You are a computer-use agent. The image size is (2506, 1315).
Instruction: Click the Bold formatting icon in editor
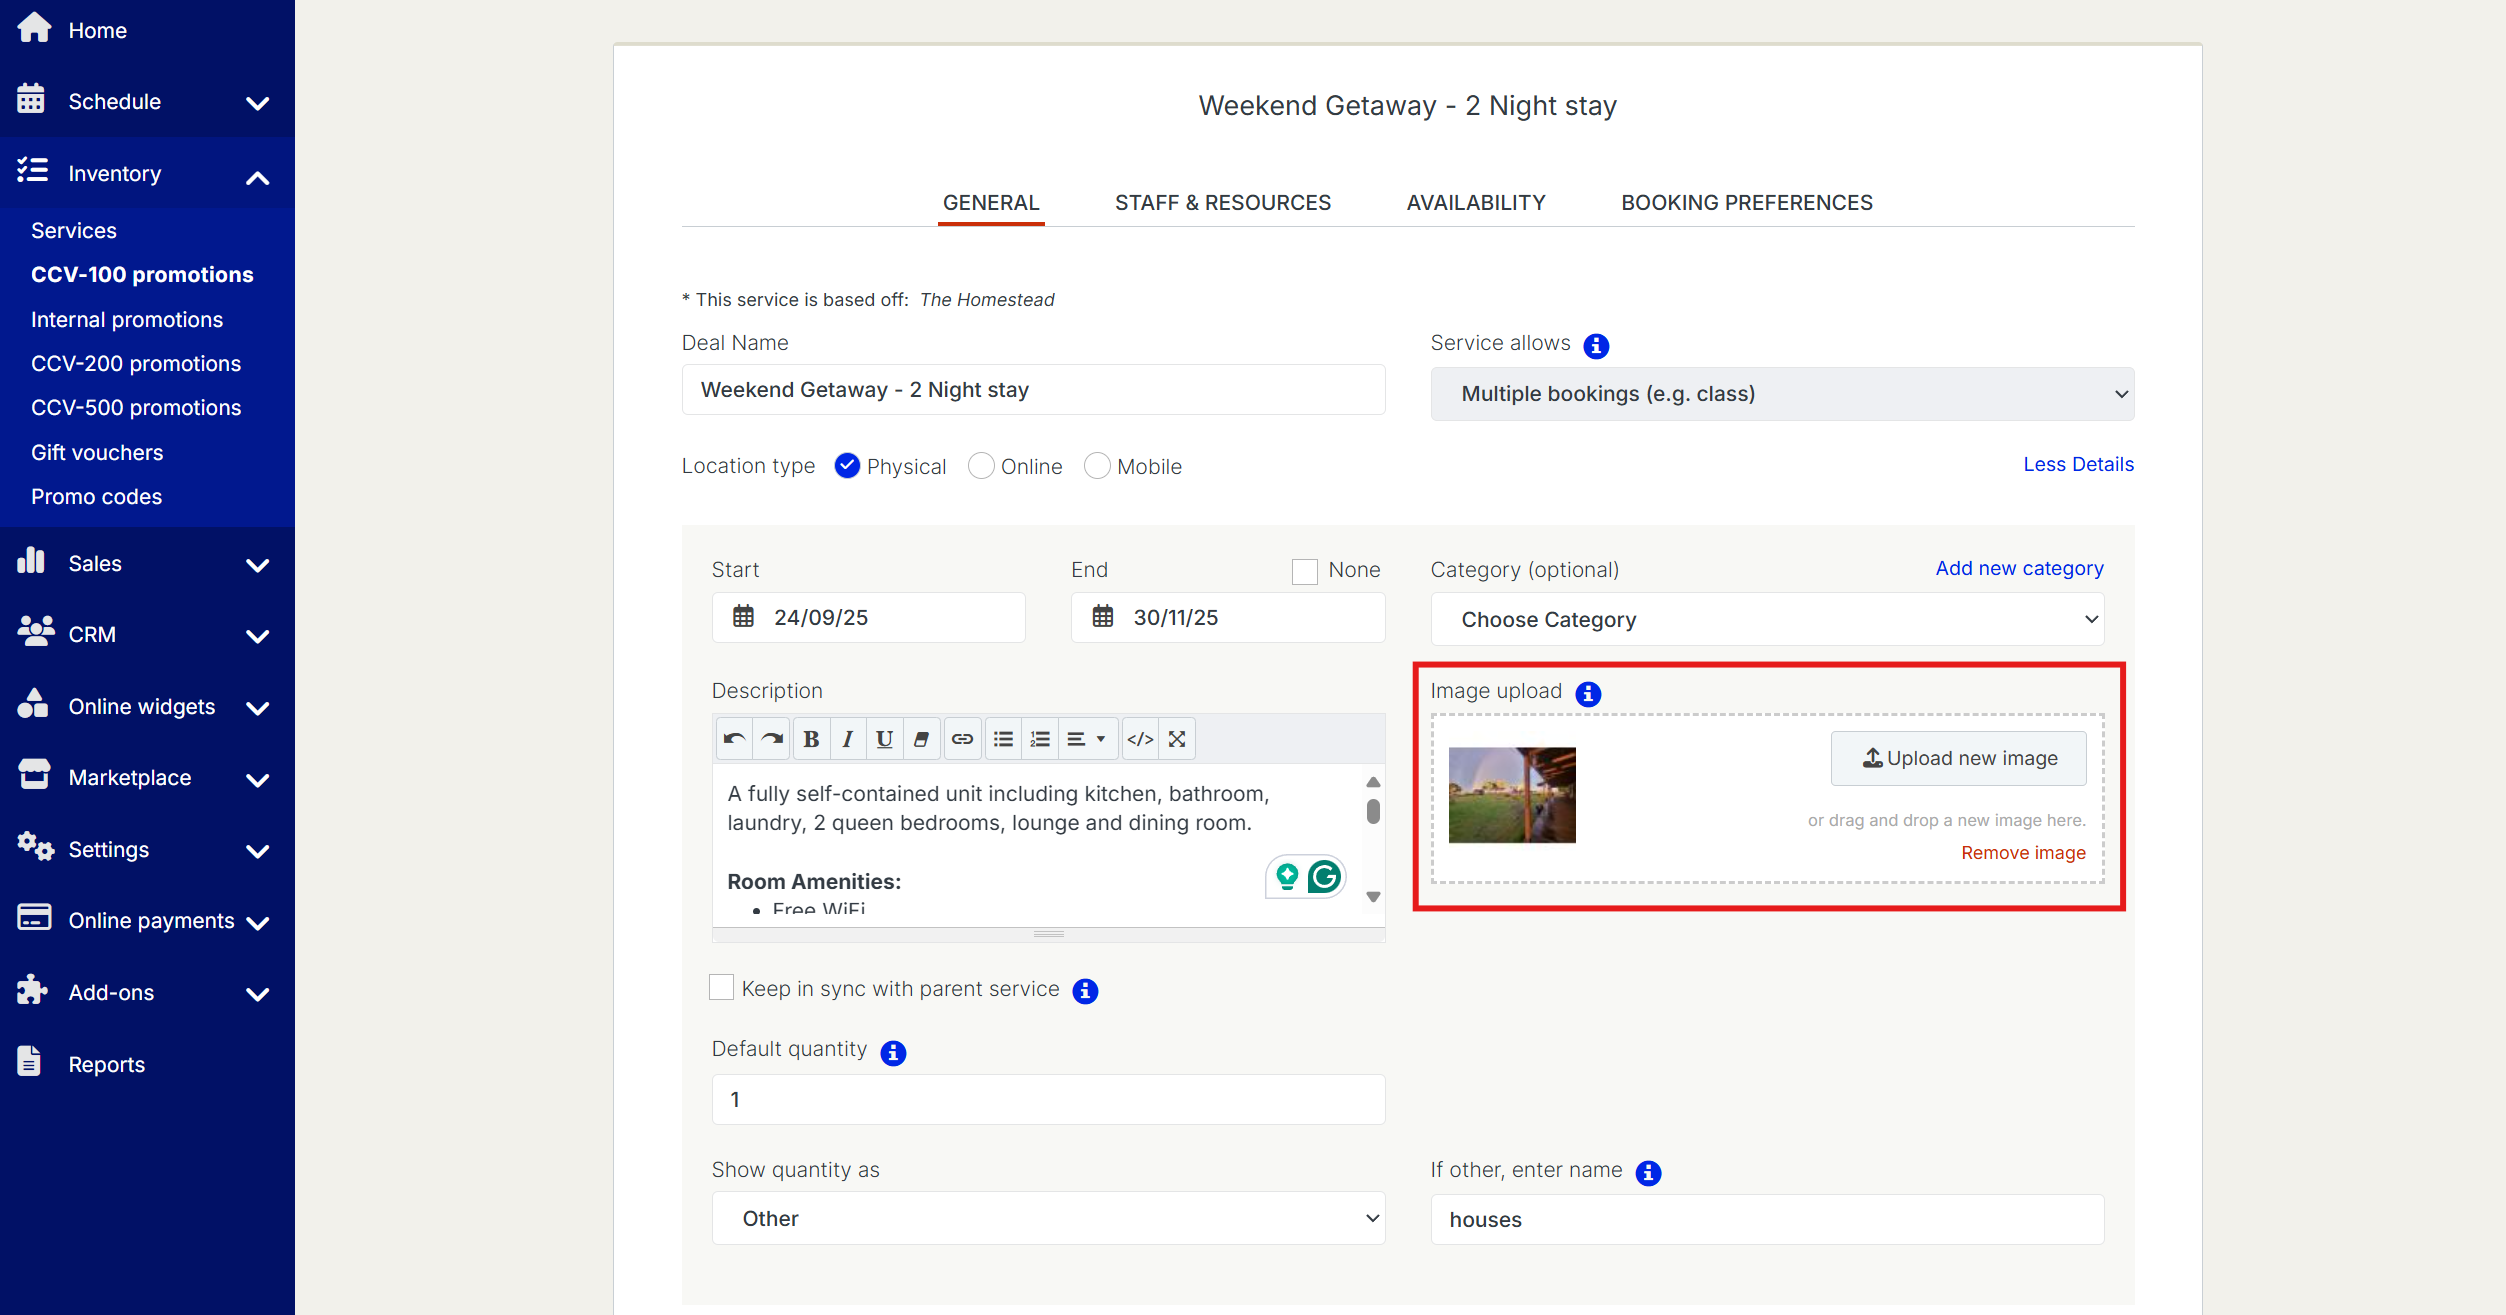coord(811,739)
